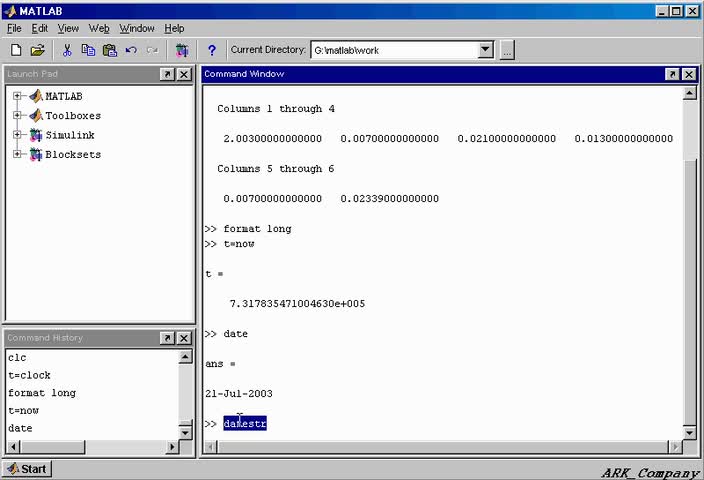
Task: Click the Command Window scroll down arrow
Action: tap(690, 433)
